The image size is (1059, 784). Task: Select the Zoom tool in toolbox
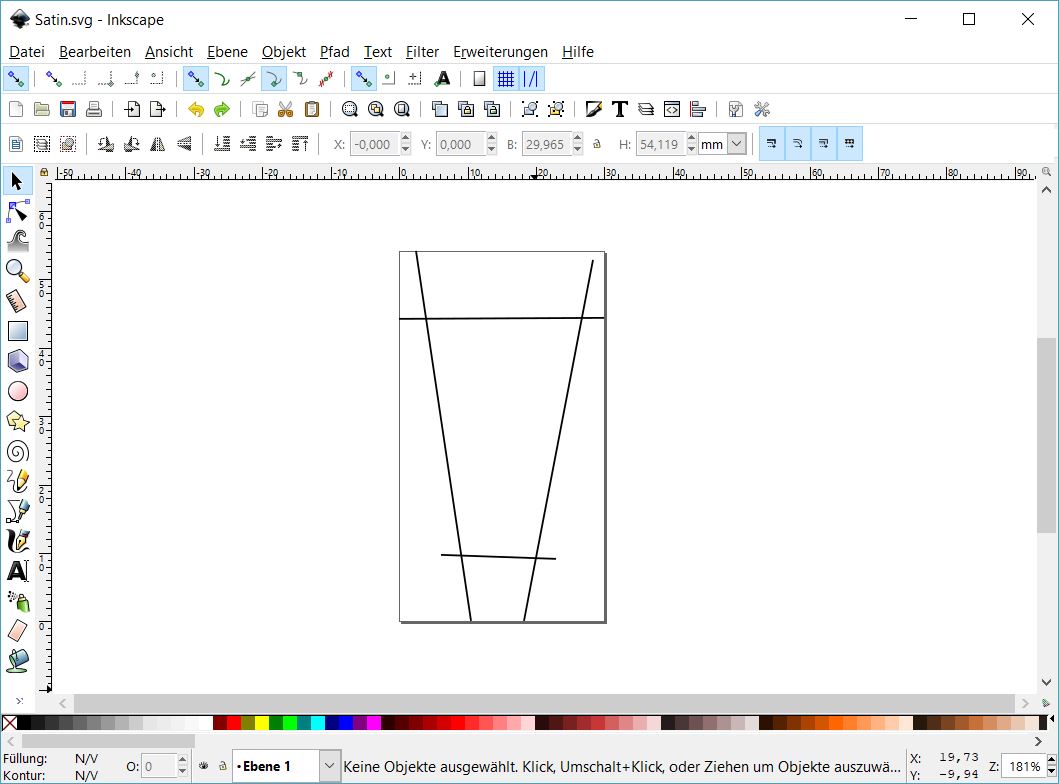tap(18, 271)
